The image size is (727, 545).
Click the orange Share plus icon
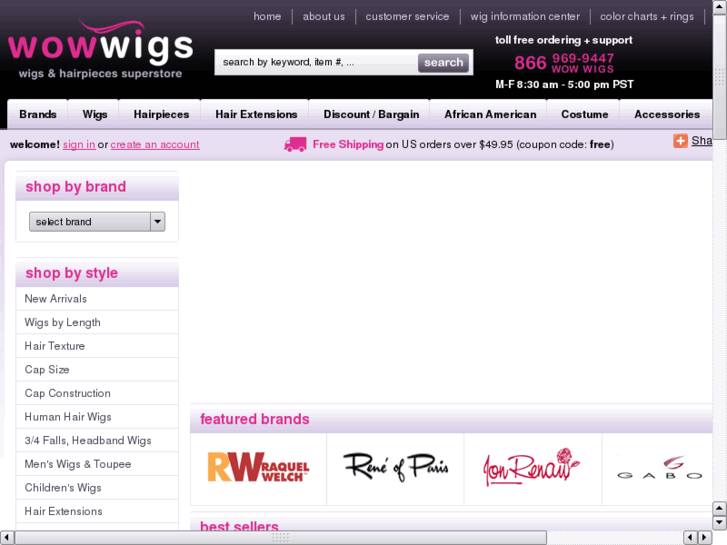coord(680,141)
